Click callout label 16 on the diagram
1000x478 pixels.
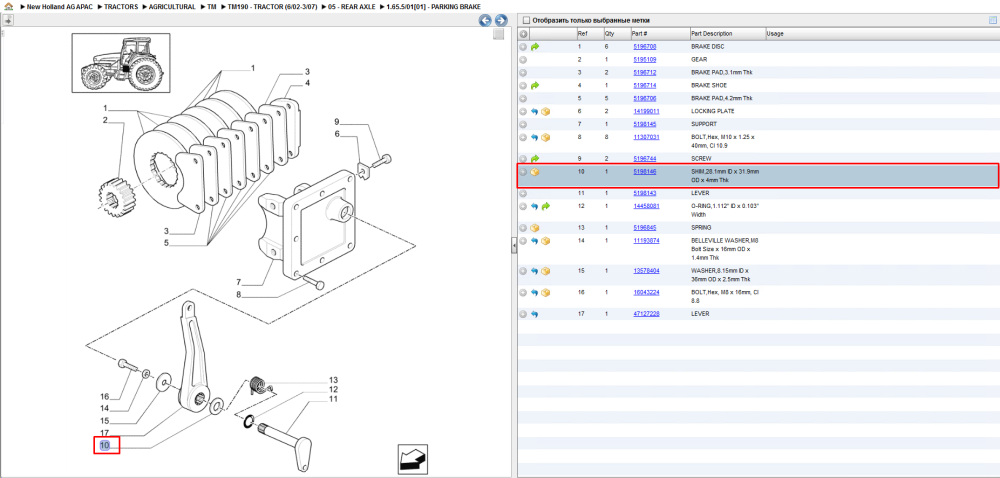click(x=105, y=396)
